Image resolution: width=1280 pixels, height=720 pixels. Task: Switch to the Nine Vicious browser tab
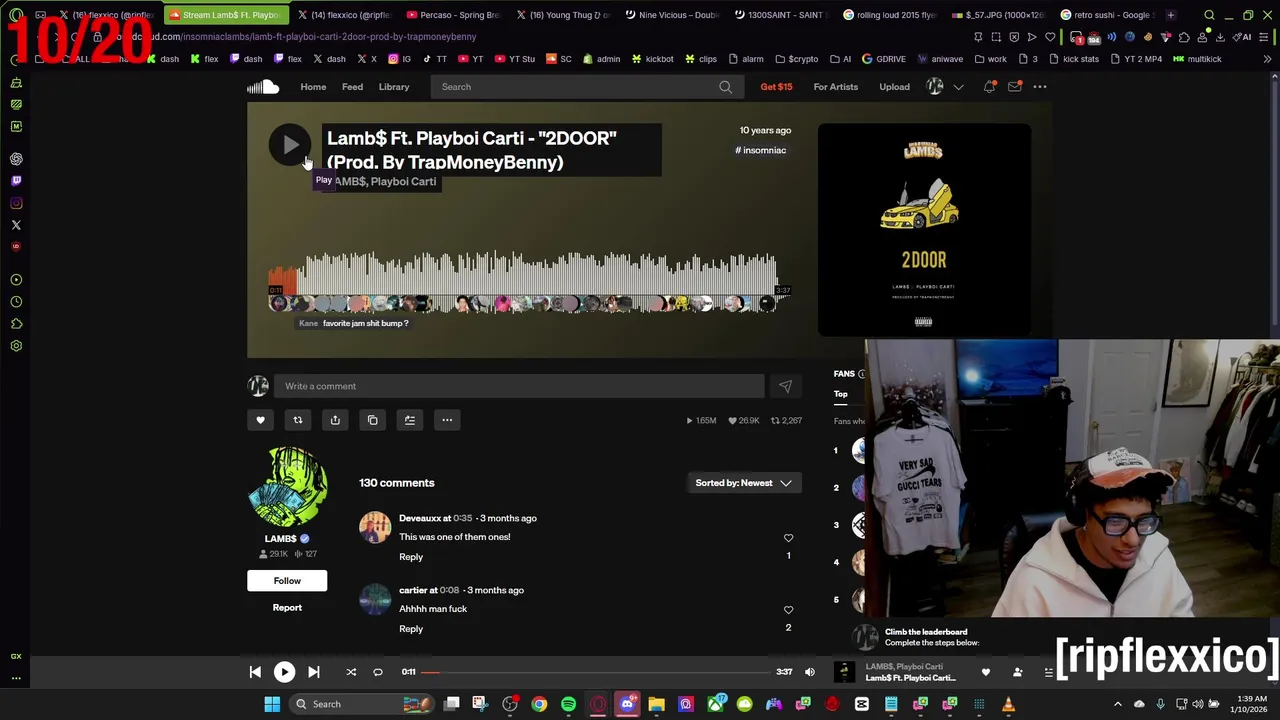click(672, 15)
